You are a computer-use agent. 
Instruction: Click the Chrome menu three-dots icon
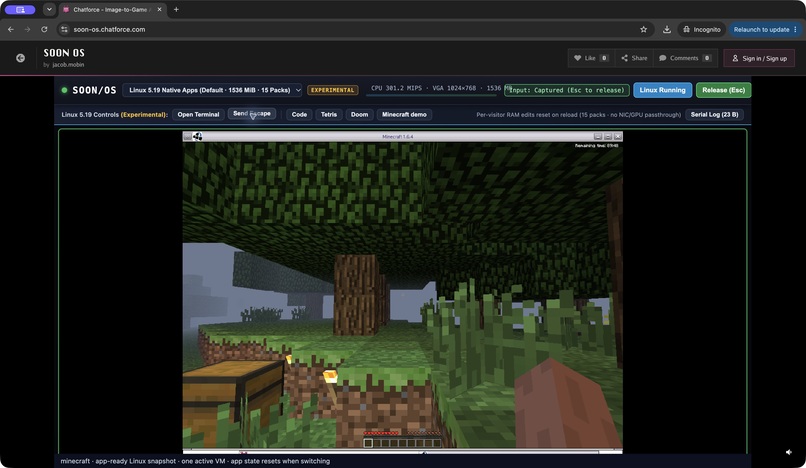795,29
